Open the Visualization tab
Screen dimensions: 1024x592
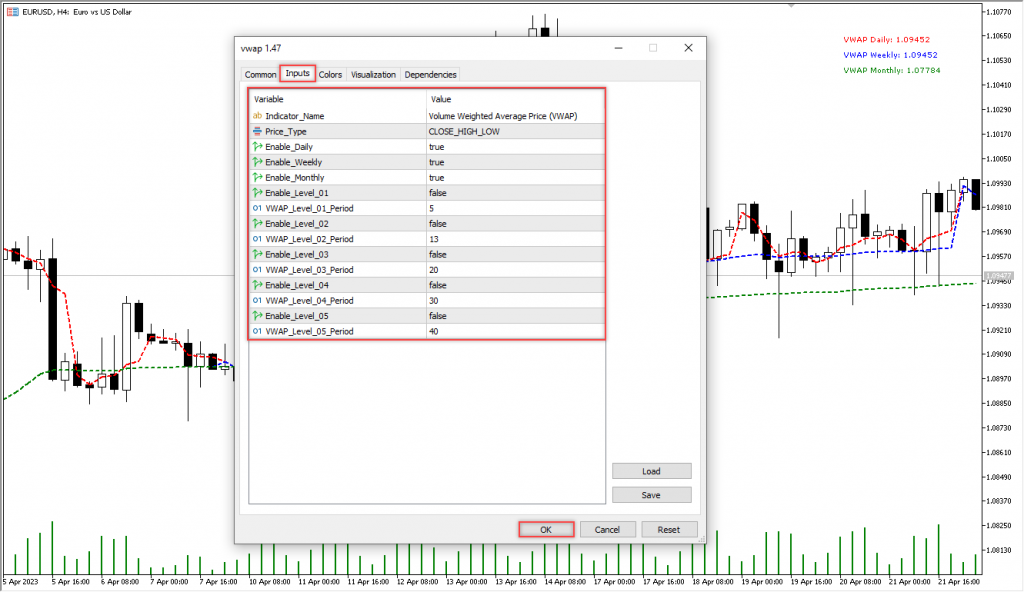(x=373, y=74)
